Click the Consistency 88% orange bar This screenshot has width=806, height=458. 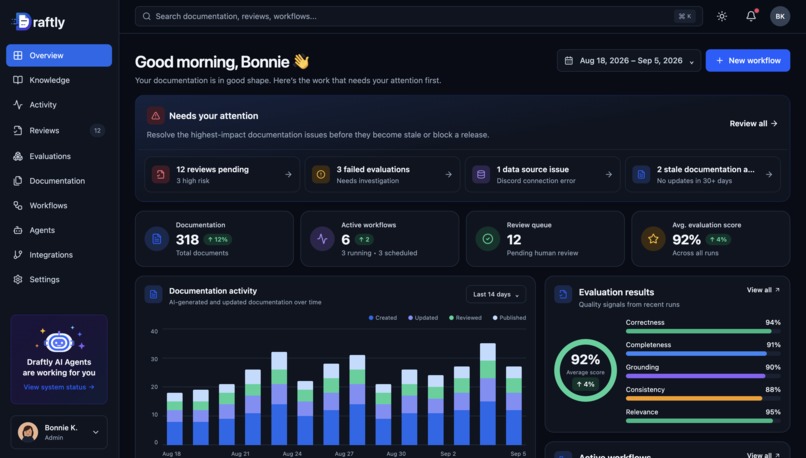[x=703, y=398]
